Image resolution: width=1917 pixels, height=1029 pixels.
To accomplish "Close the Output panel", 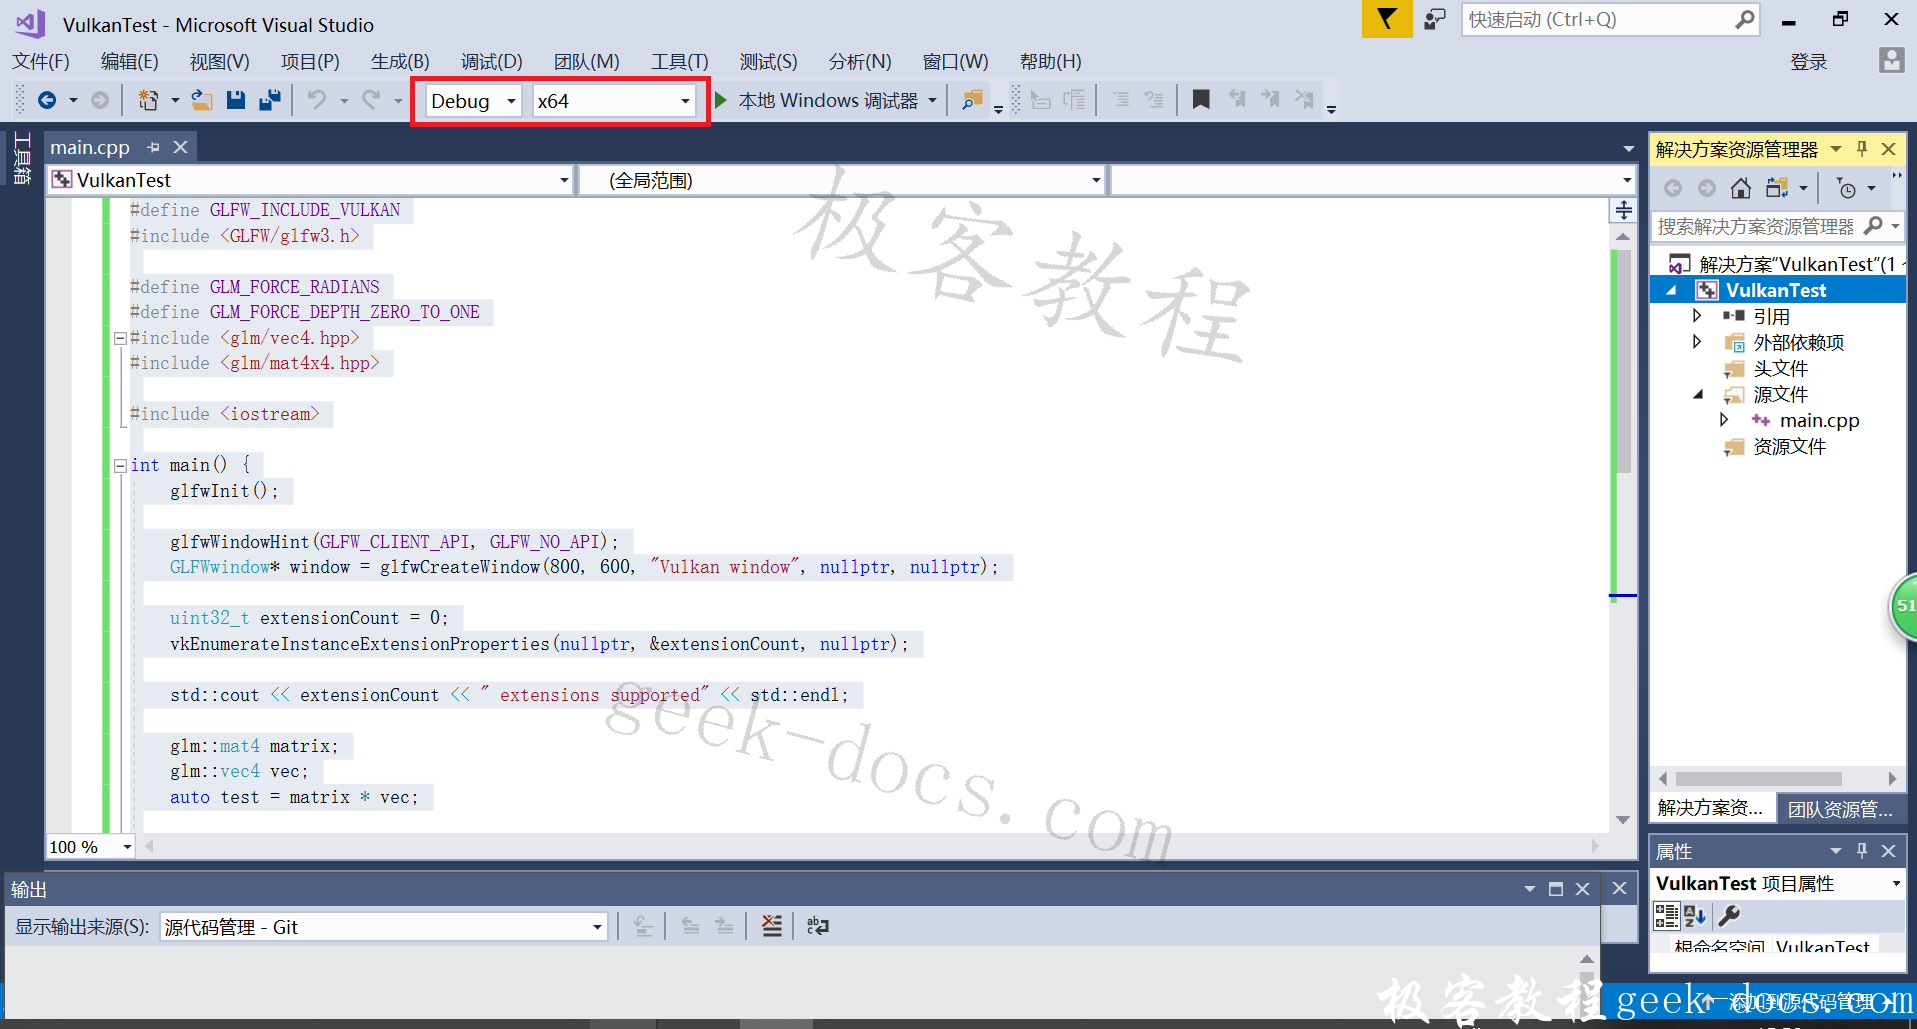I will [1582, 889].
